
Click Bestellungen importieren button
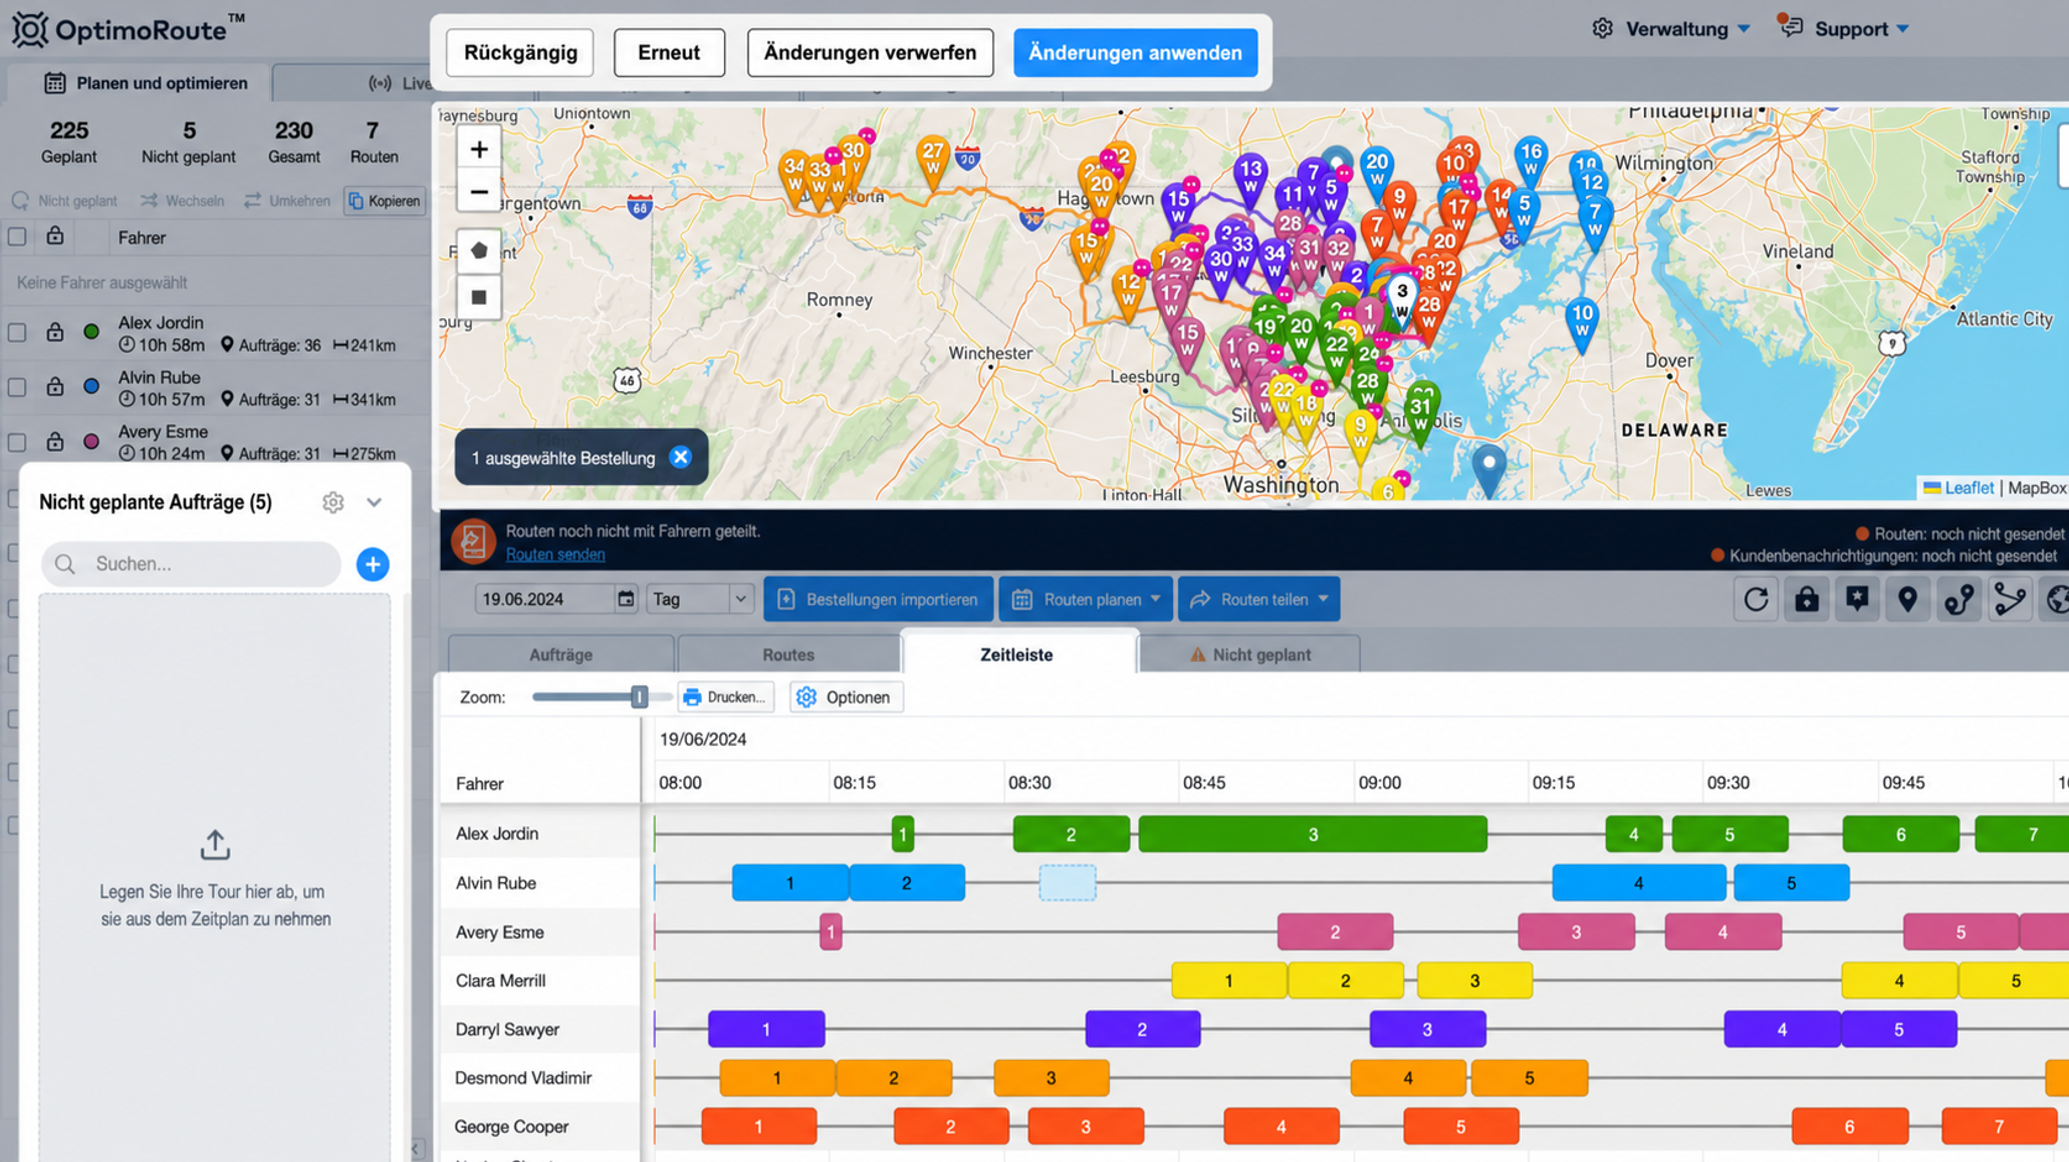pyautogui.click(x=879, y=599)
